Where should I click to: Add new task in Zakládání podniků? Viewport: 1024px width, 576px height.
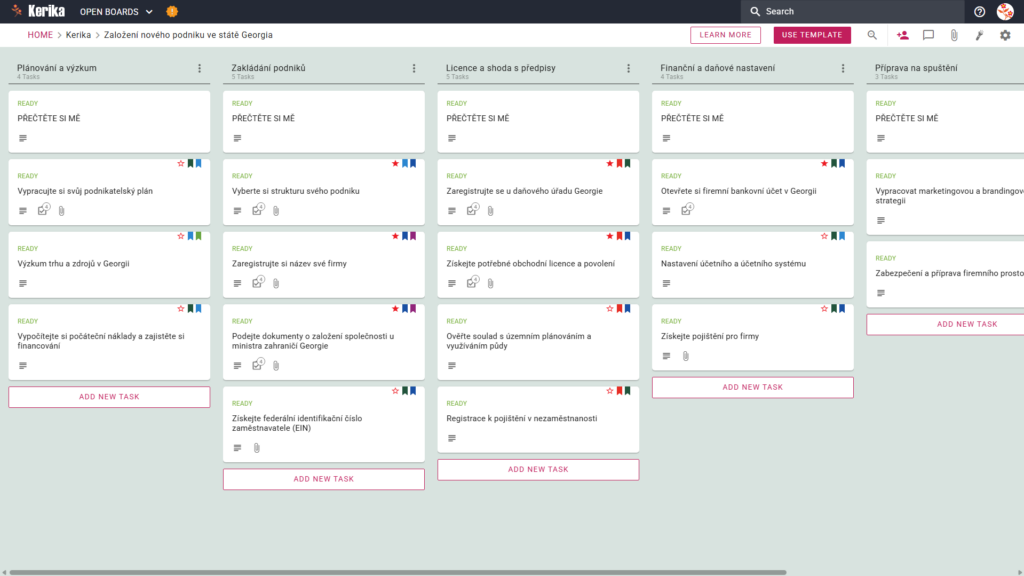324,479
